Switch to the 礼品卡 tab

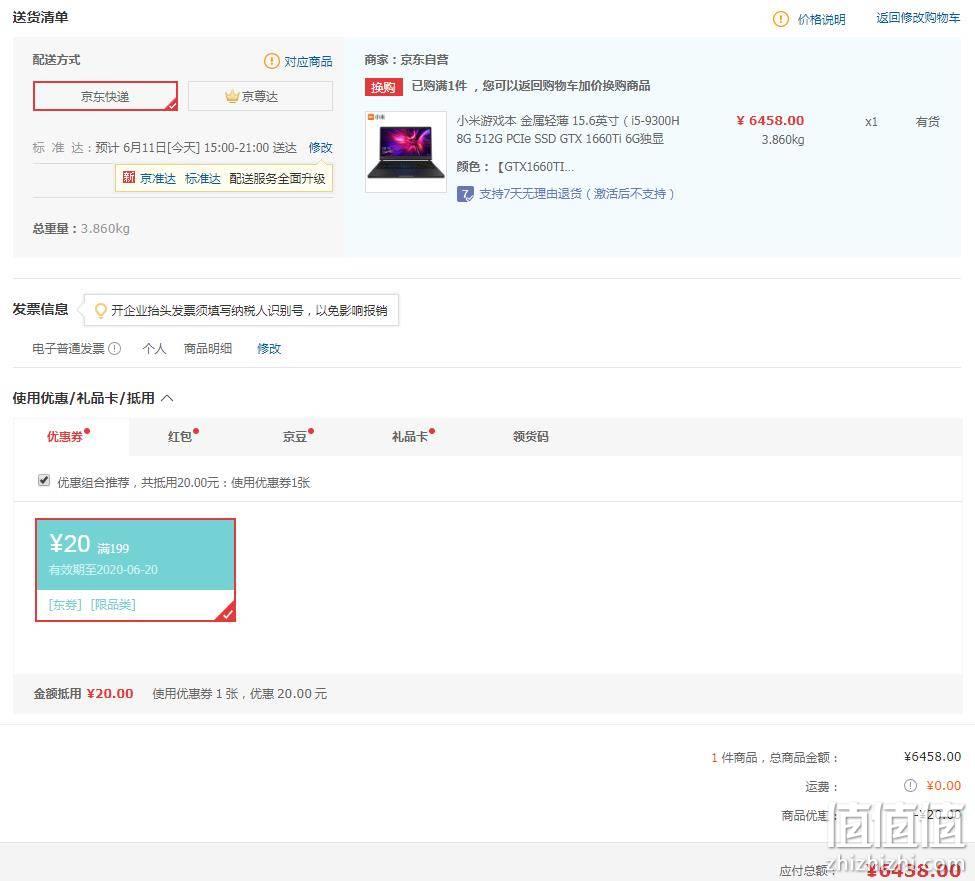coord(410,436)
